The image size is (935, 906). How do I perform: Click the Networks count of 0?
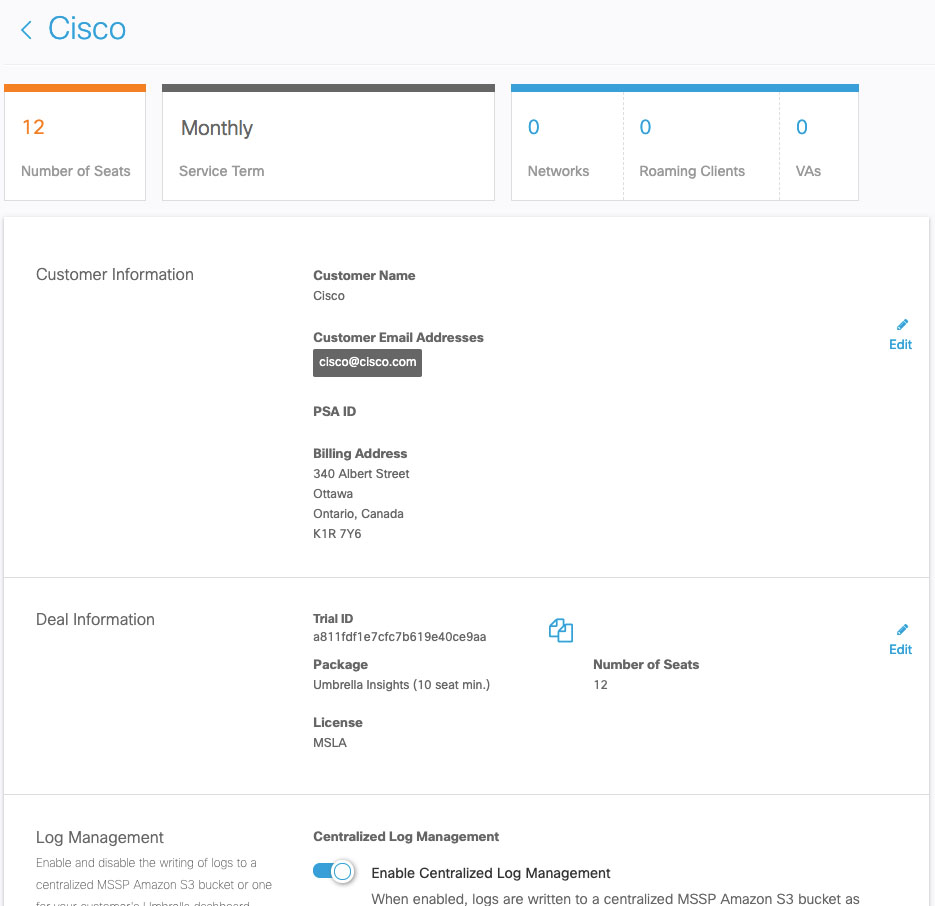(x=534, y=127)
